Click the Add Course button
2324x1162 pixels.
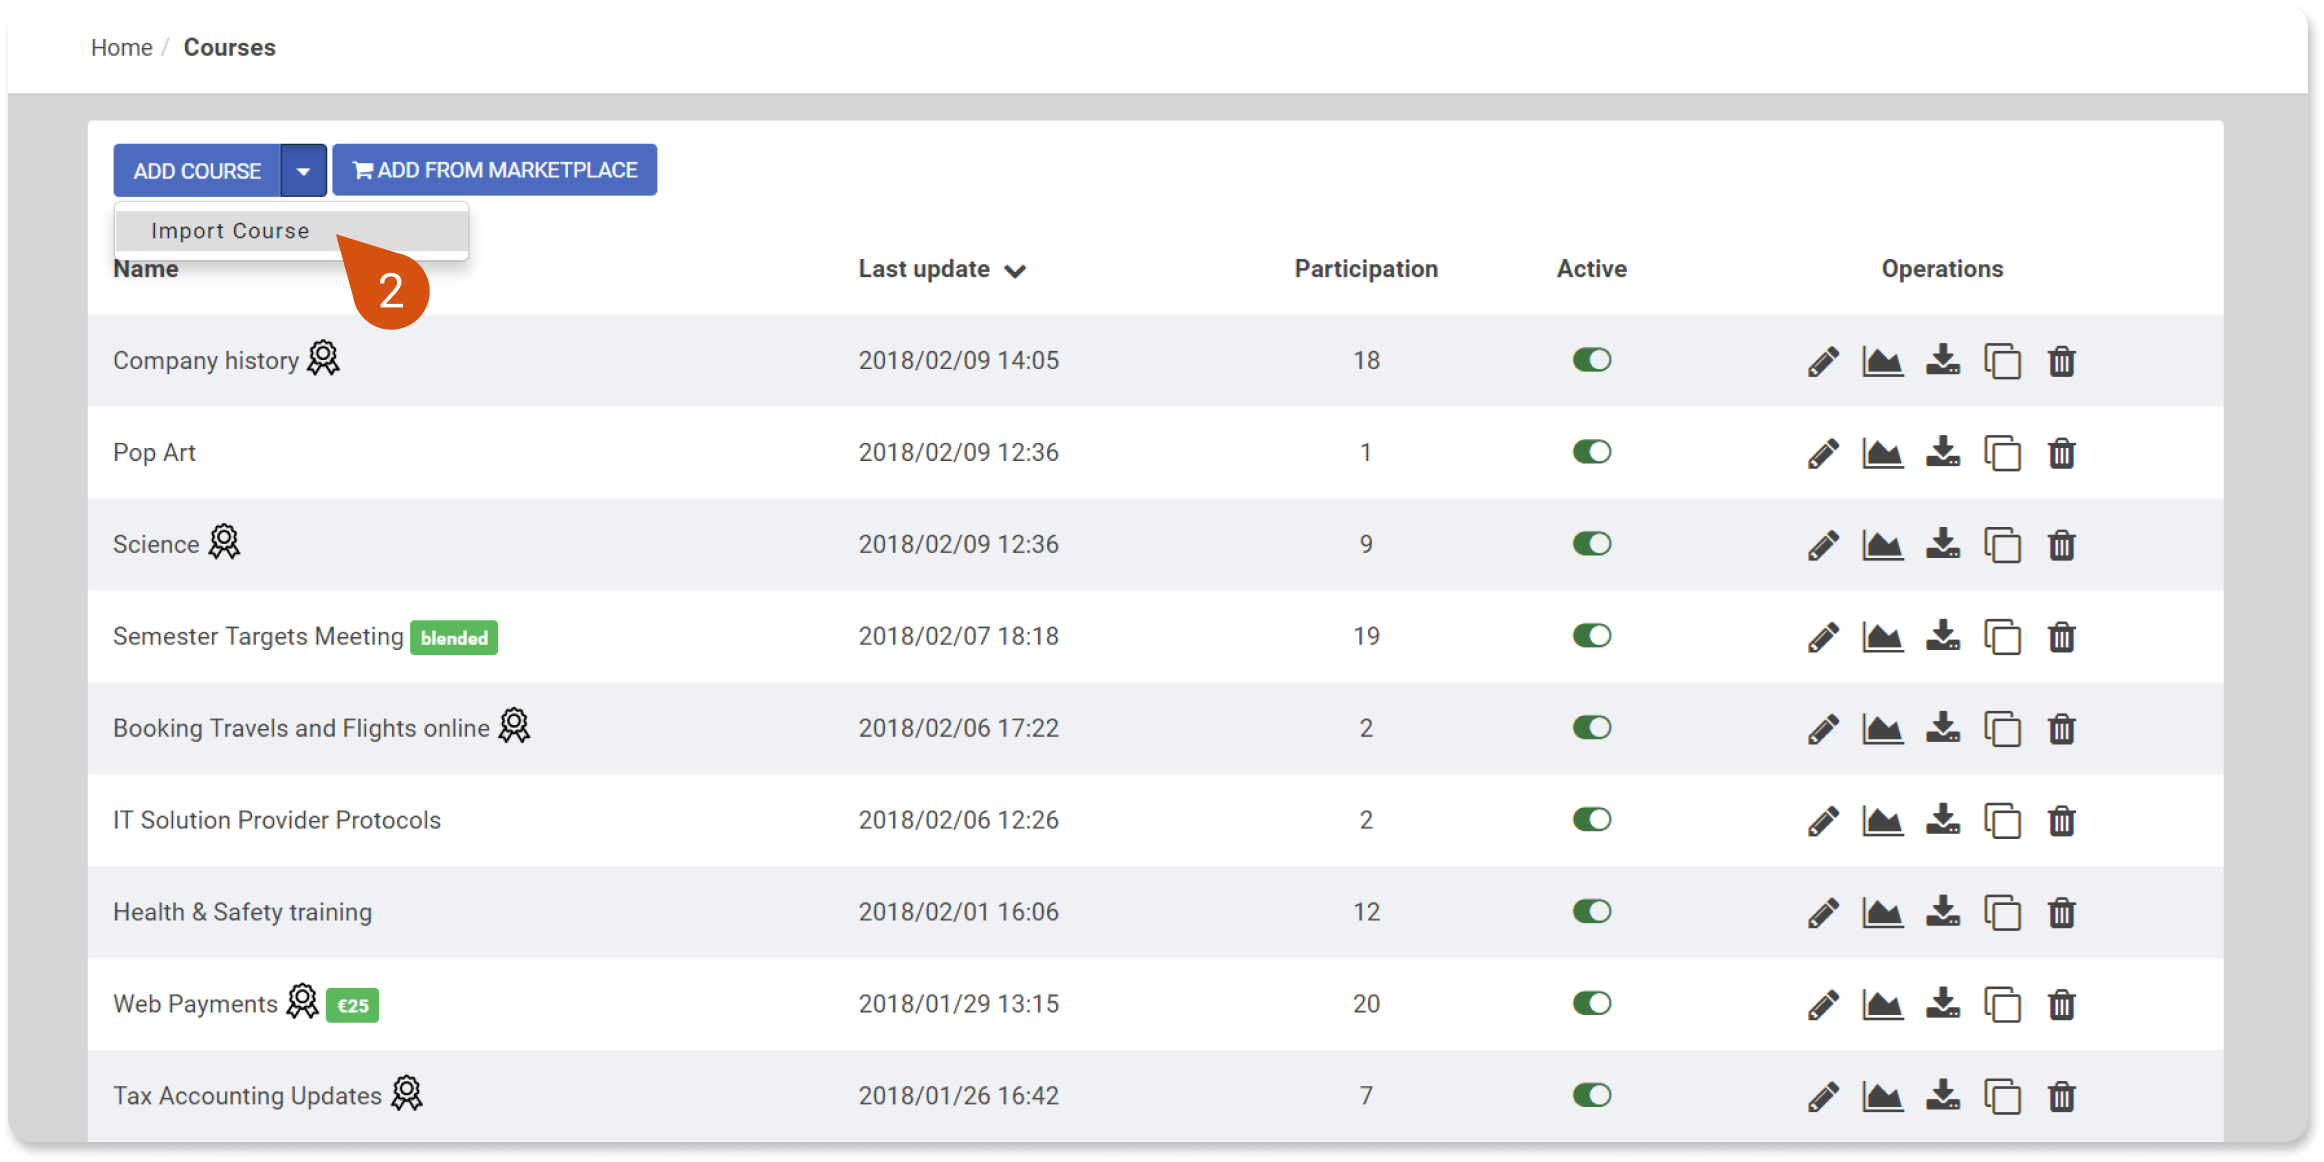[197, 170]
